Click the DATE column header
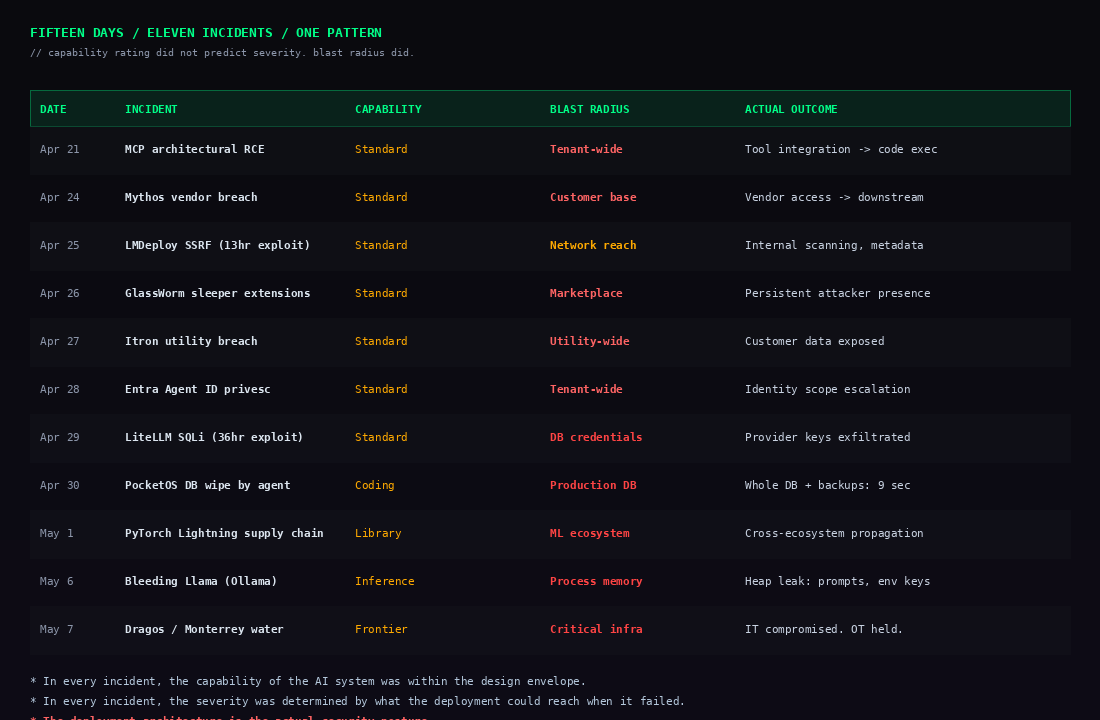This screenshot has height=720, width=1100. 53,109
